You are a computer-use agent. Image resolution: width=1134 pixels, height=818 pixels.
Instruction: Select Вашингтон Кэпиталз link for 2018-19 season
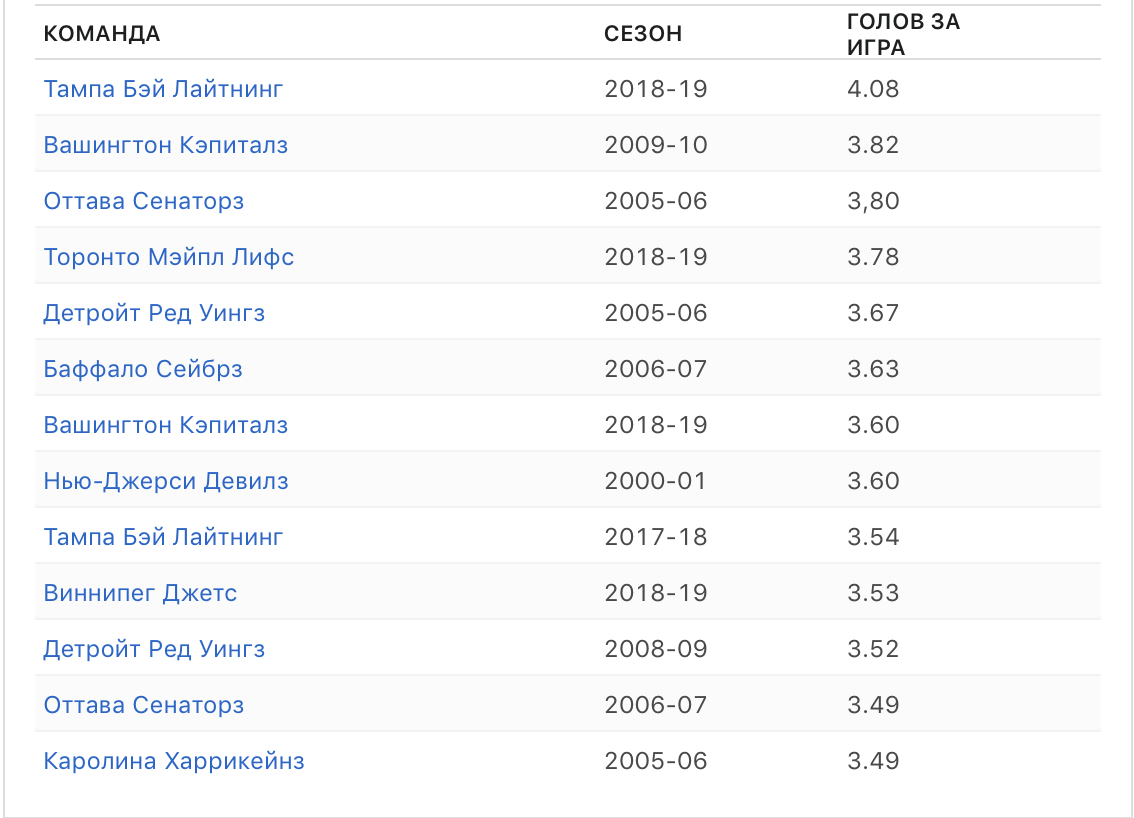click(x=165, y=425)
